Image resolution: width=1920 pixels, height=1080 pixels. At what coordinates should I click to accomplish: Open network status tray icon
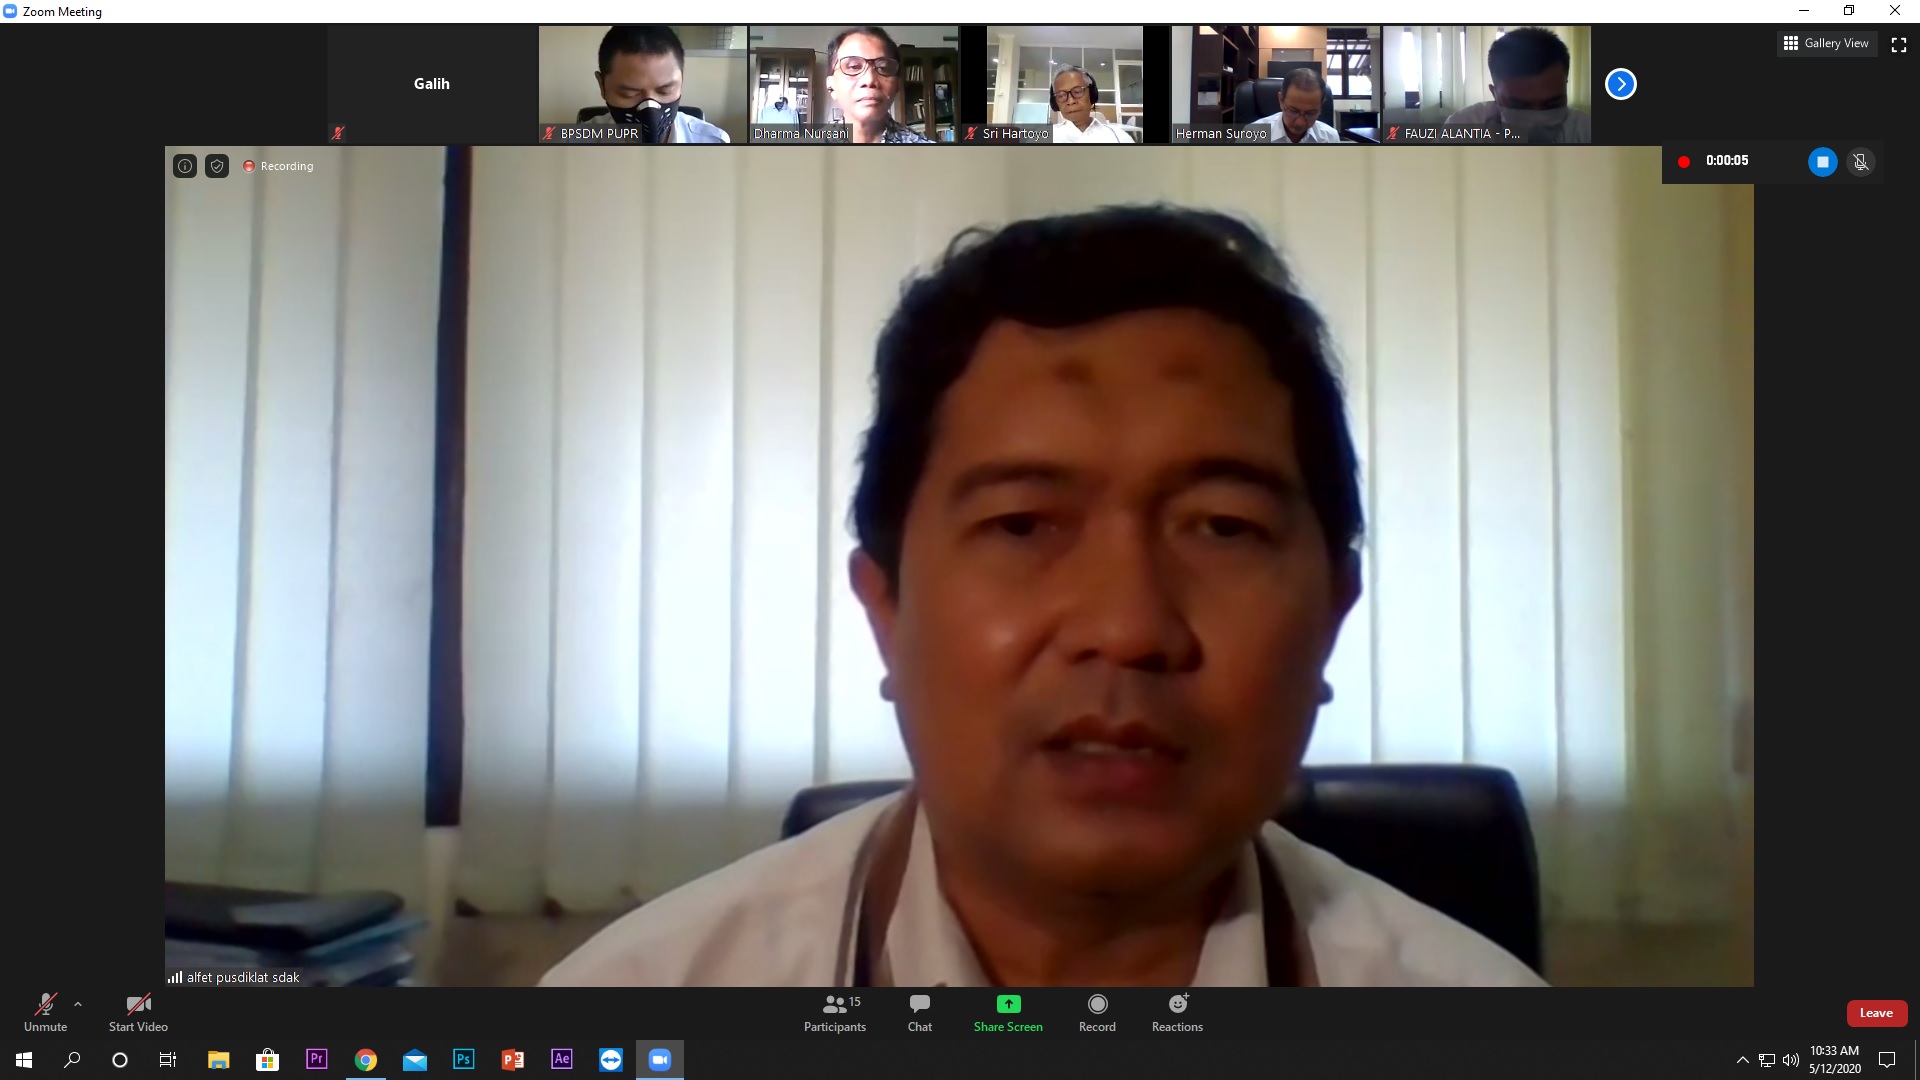pyautogui.click(x=1767, y=1060)
